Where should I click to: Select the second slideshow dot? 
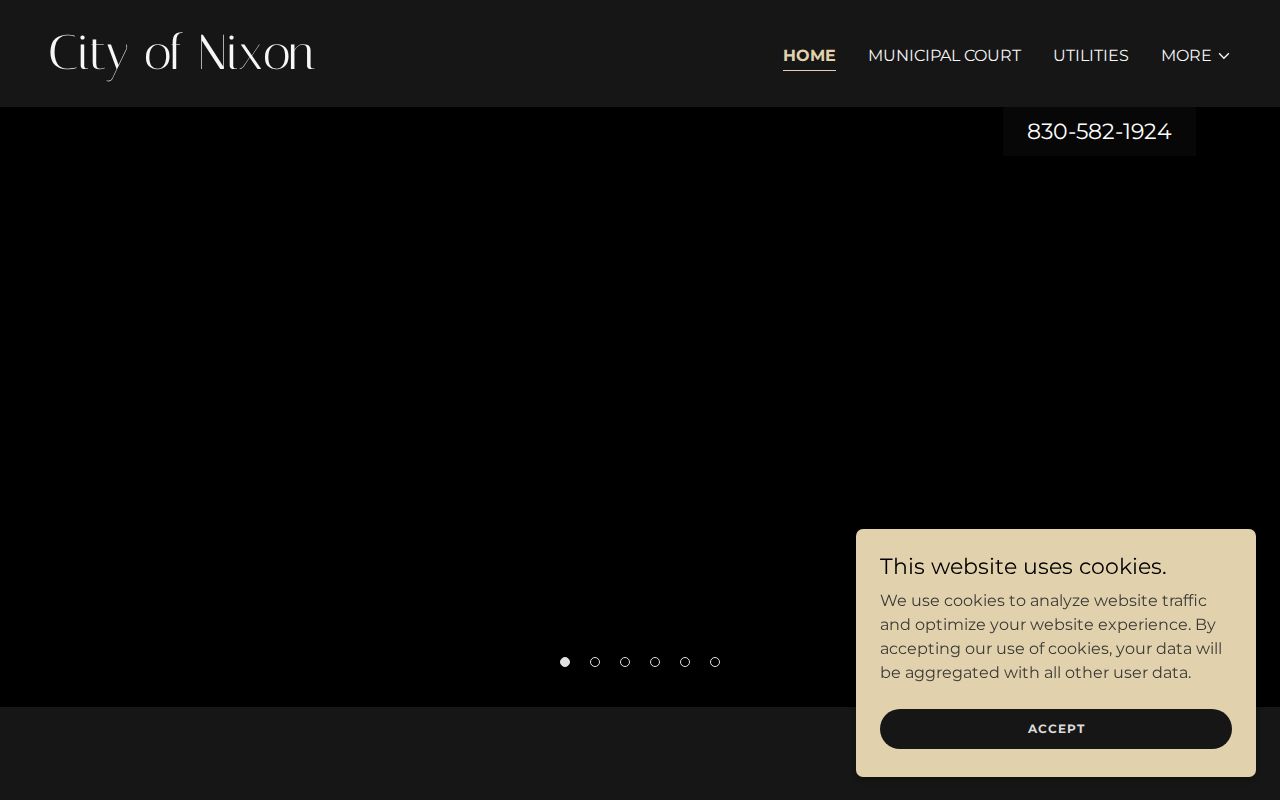pos(595,662)
